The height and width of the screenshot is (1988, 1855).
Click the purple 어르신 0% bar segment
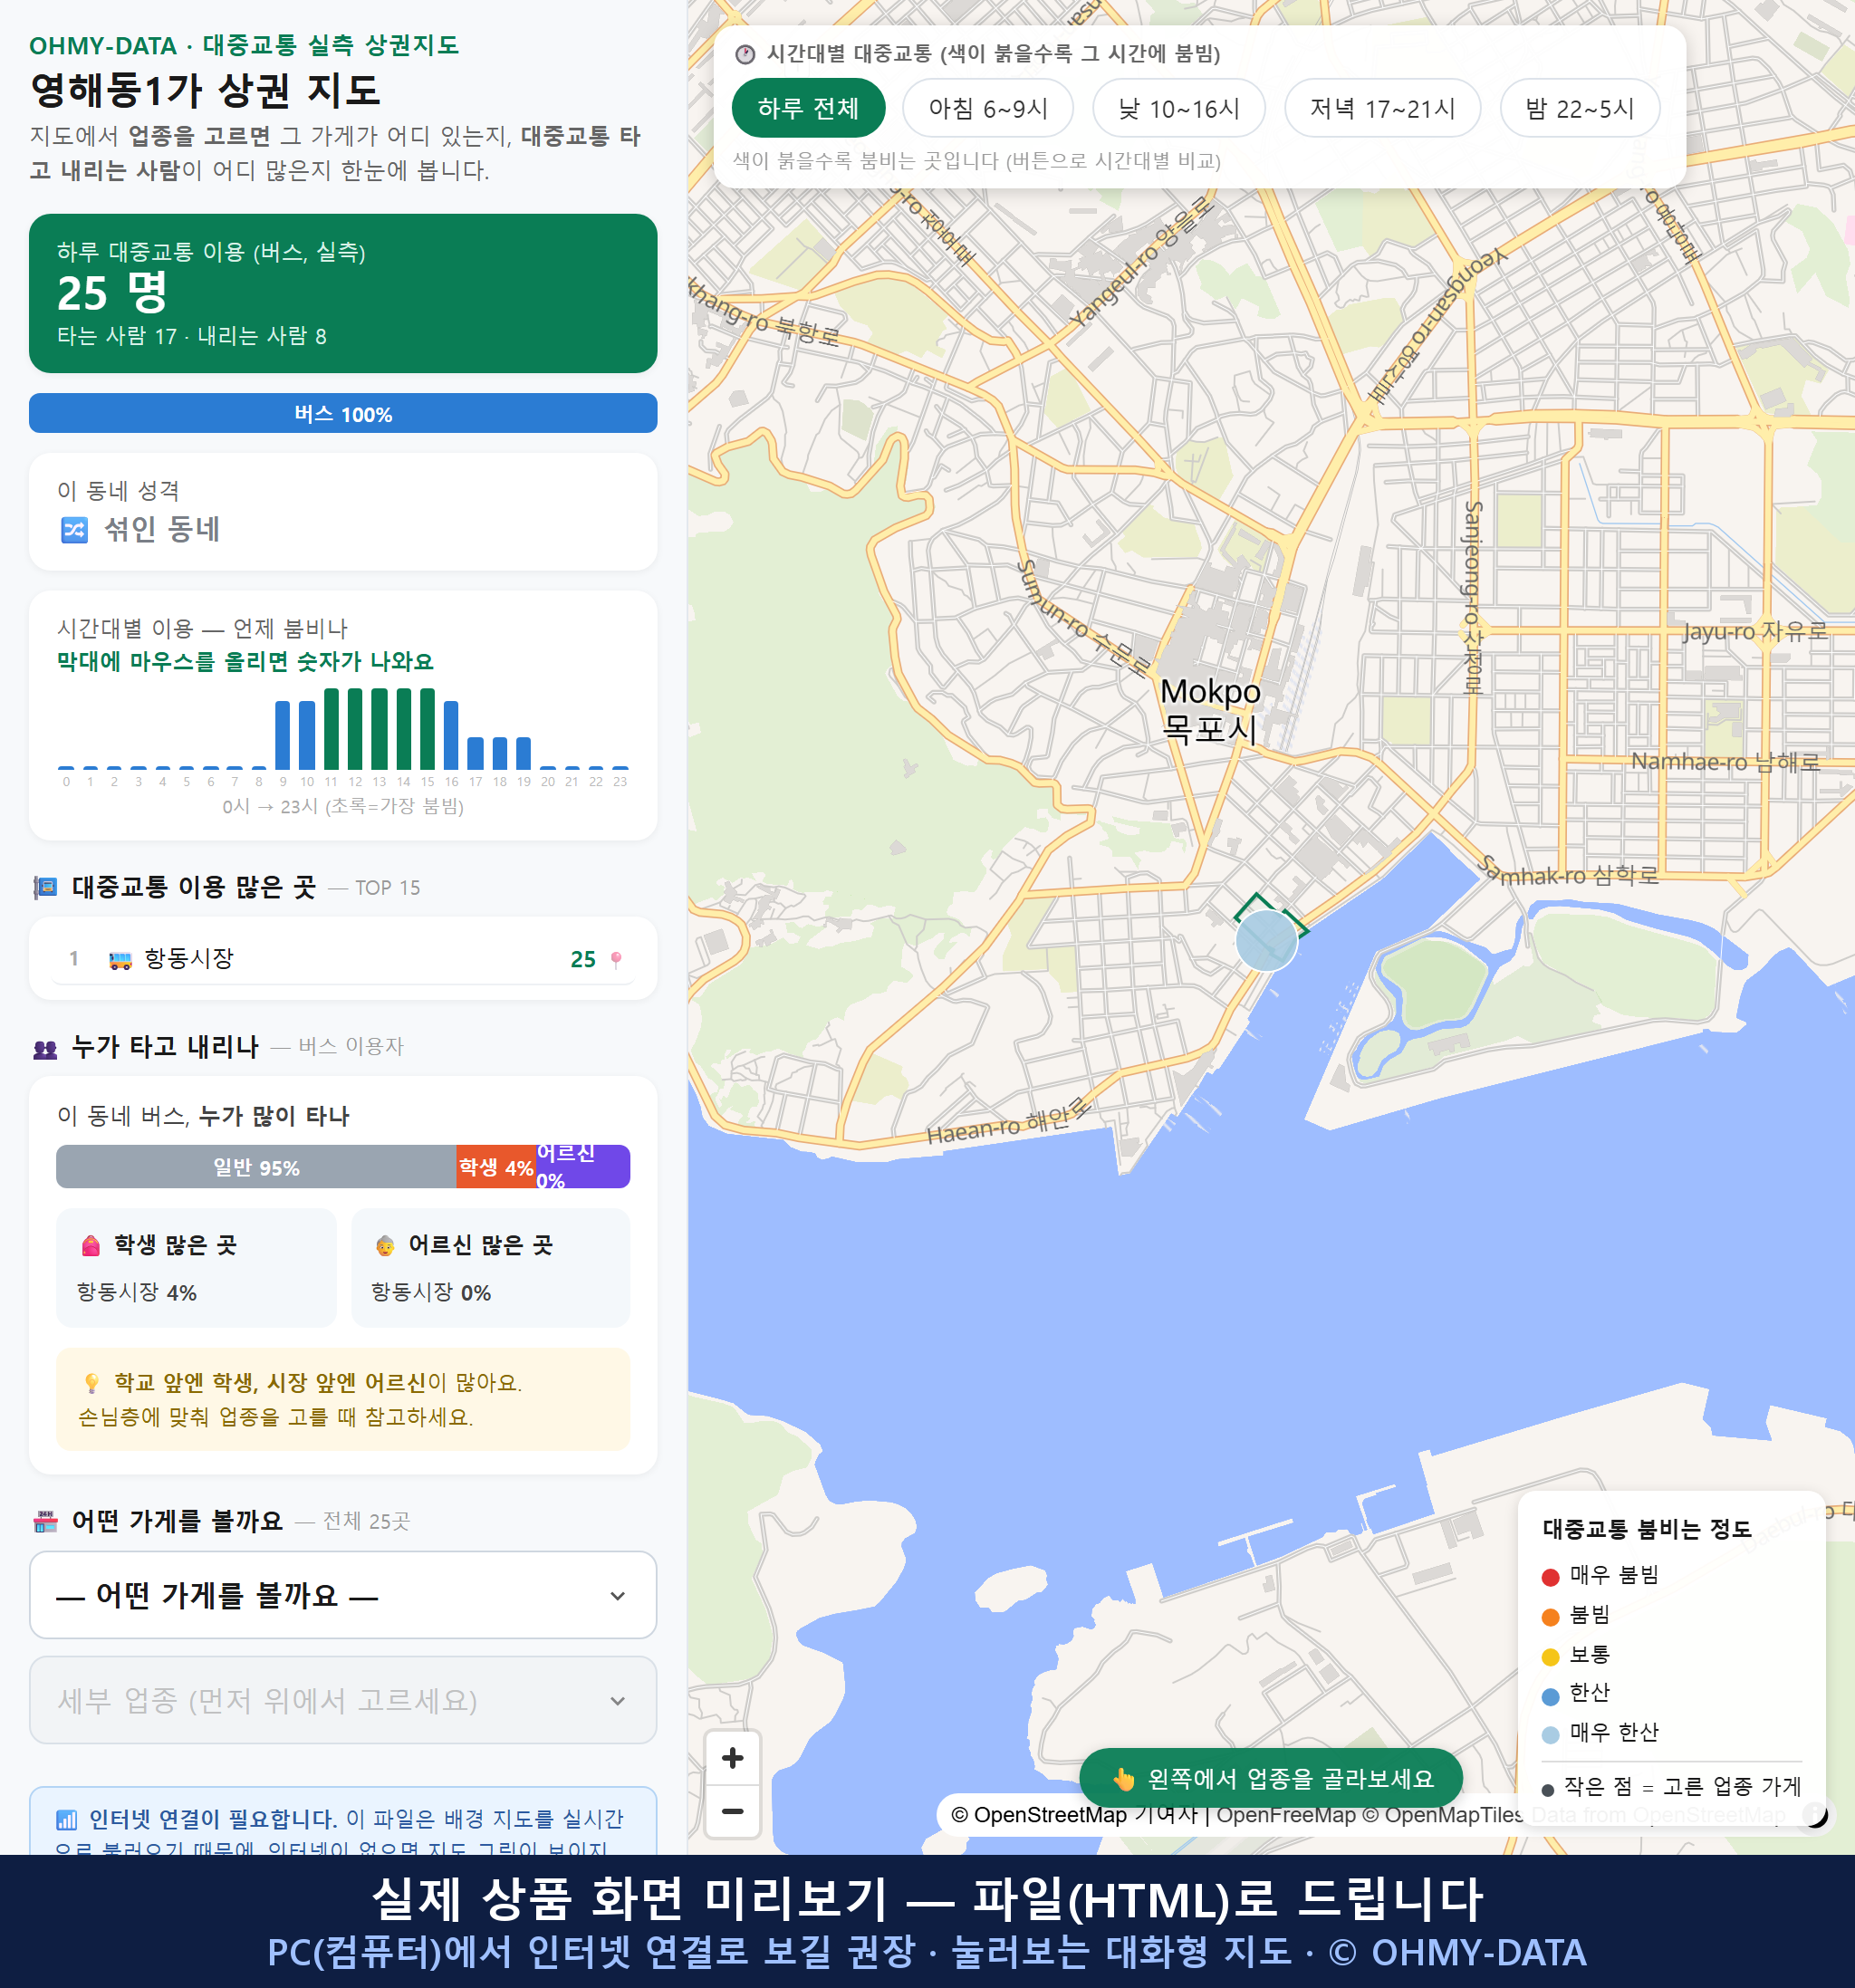pos(583,1167)
